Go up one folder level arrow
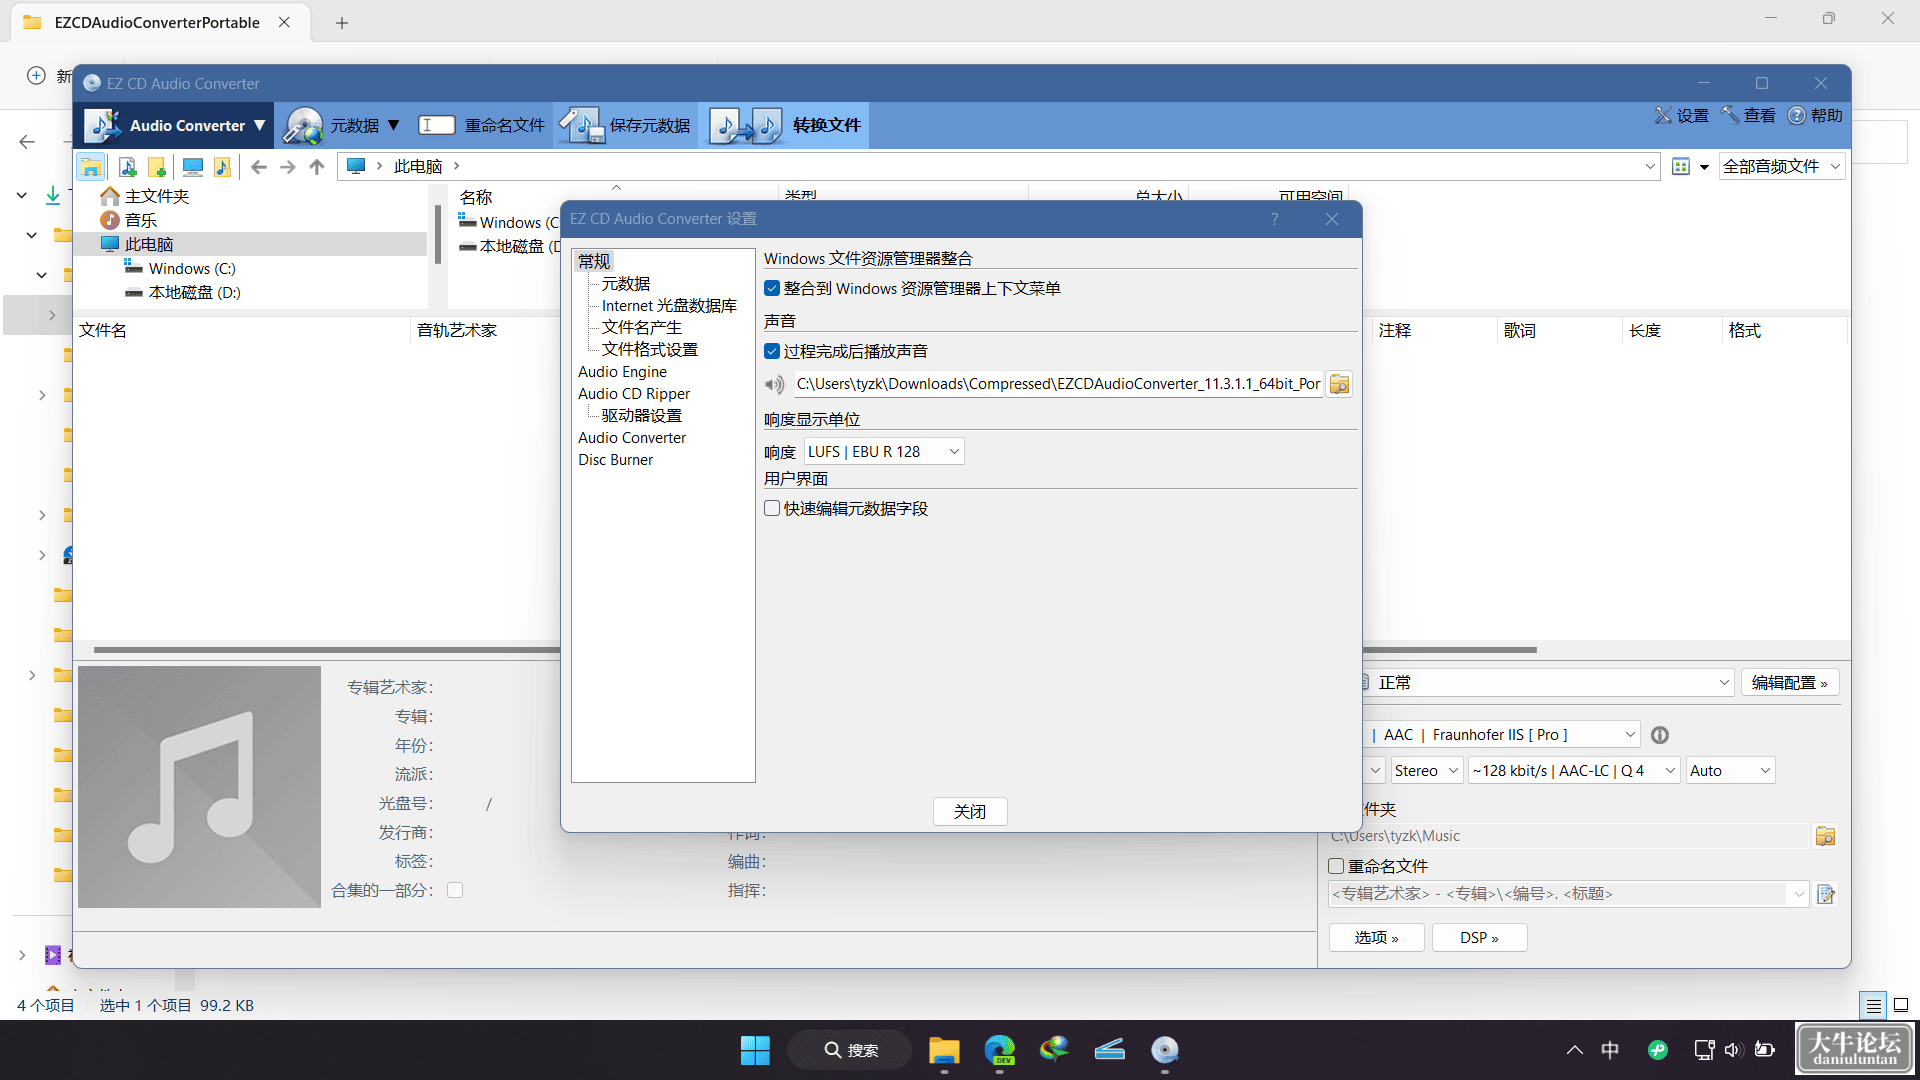The height and width of the screenshot is (1080, 1920). point(317,167)
